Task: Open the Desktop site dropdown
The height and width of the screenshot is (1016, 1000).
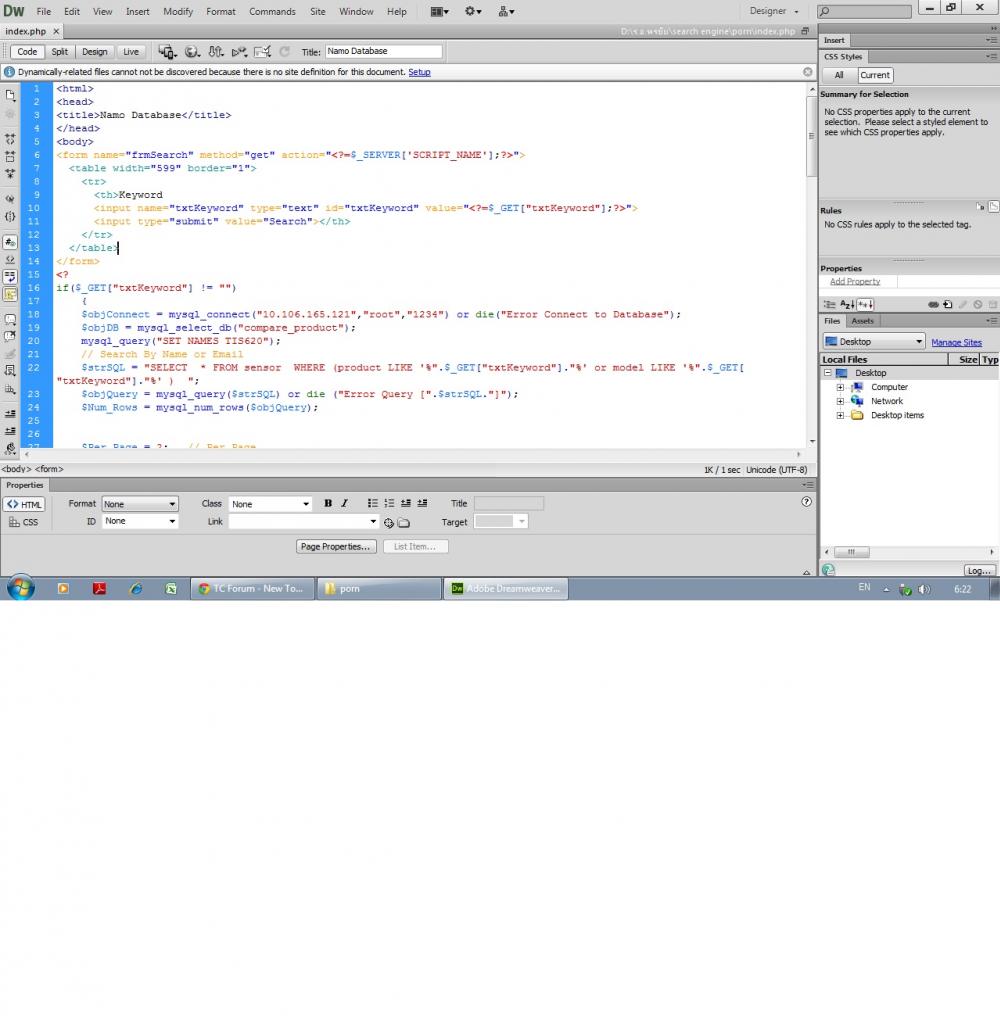Action: pos(874,341)
